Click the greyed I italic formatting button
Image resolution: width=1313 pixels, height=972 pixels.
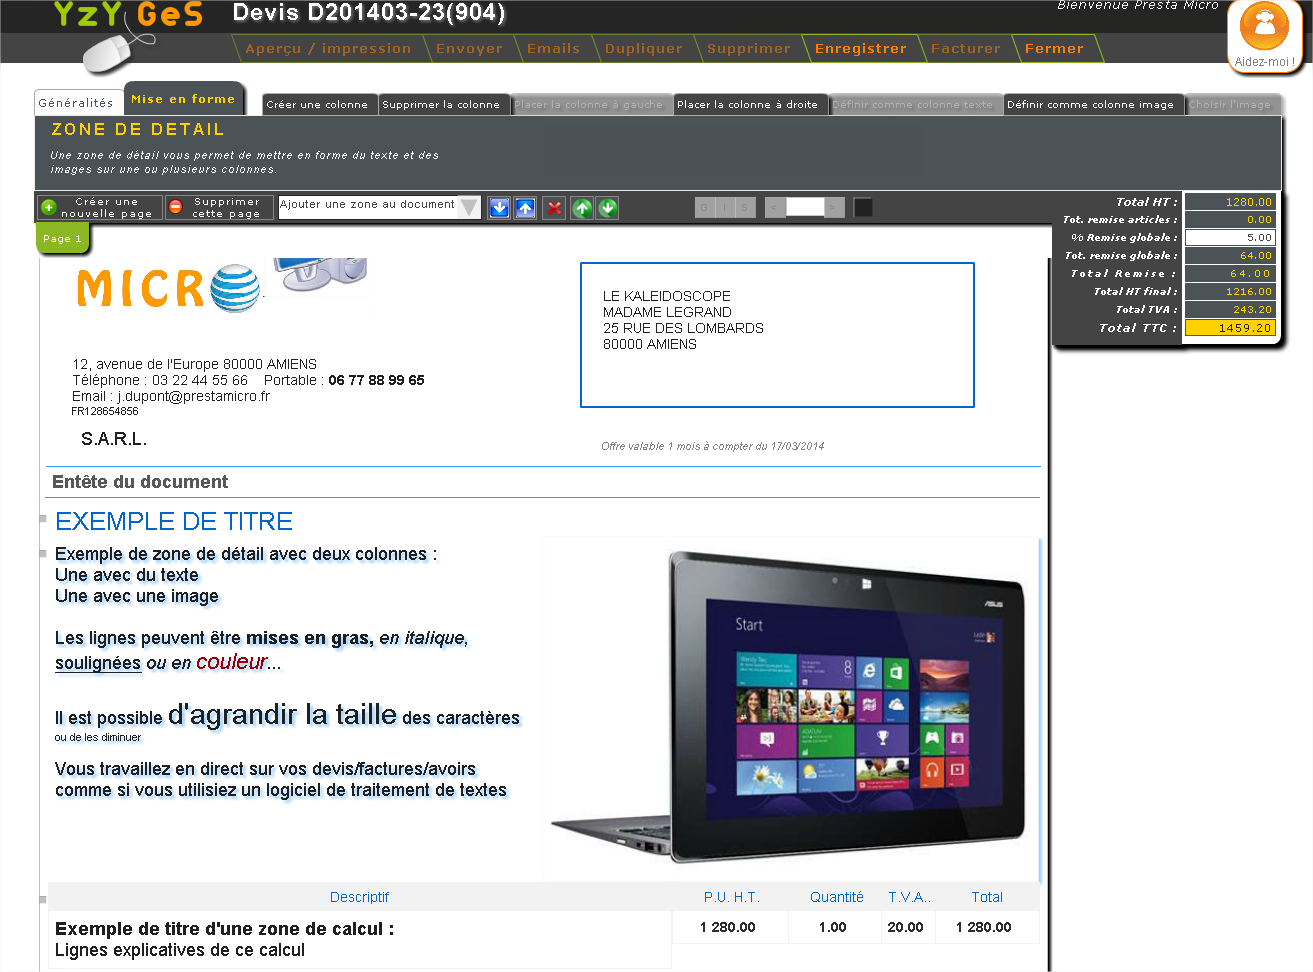click(x=724, y=207)
